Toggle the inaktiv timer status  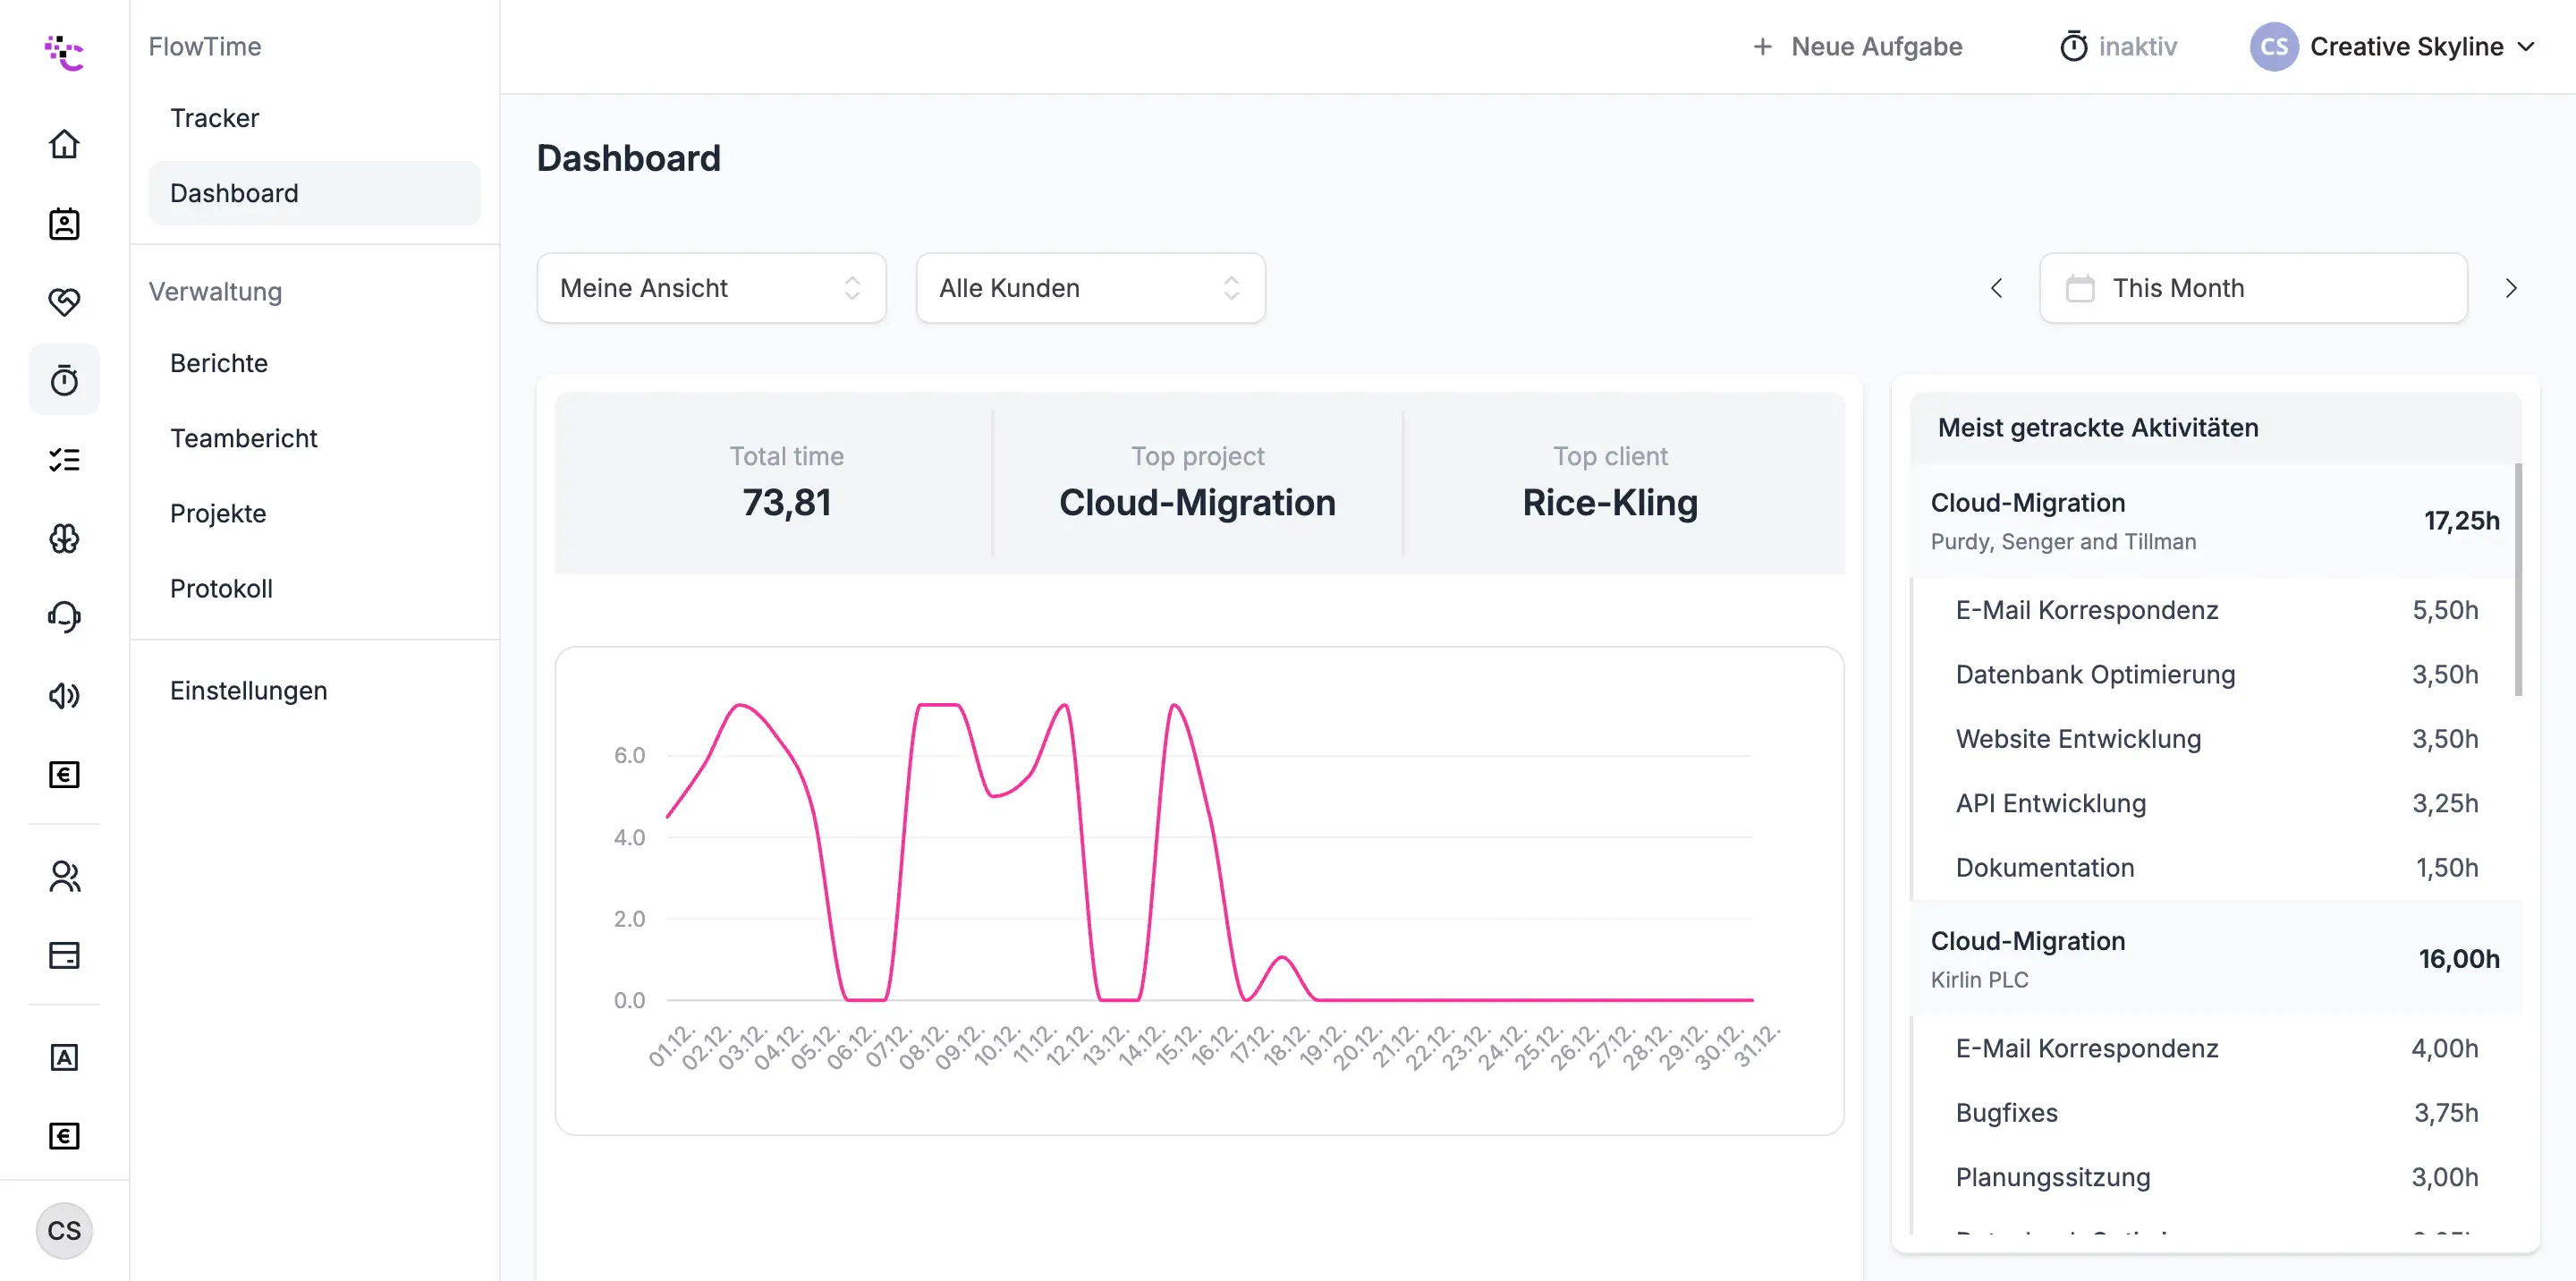(x=2118, y=47)
